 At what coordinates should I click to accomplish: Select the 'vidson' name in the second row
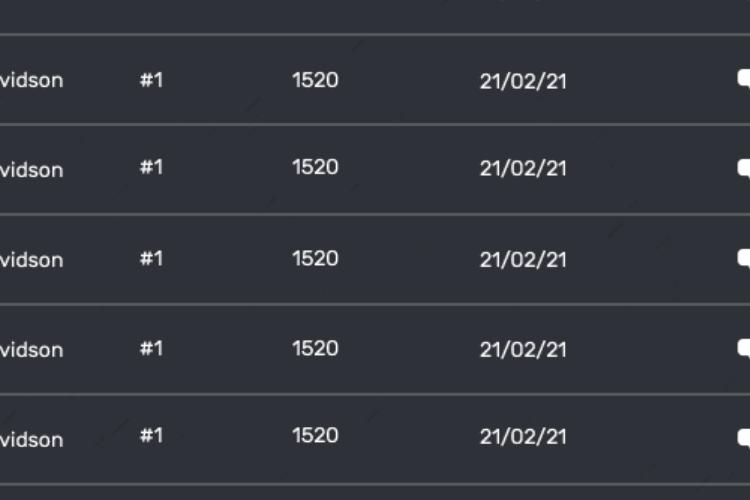(32, 170)
